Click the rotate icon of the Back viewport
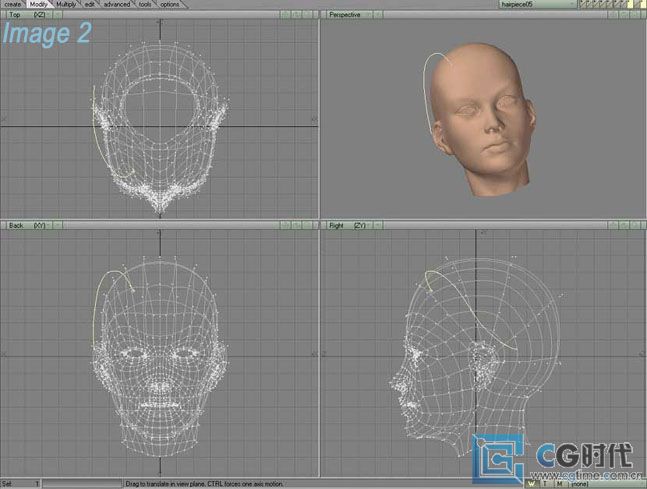Screen dimensions: 647x489 (297, 225)
